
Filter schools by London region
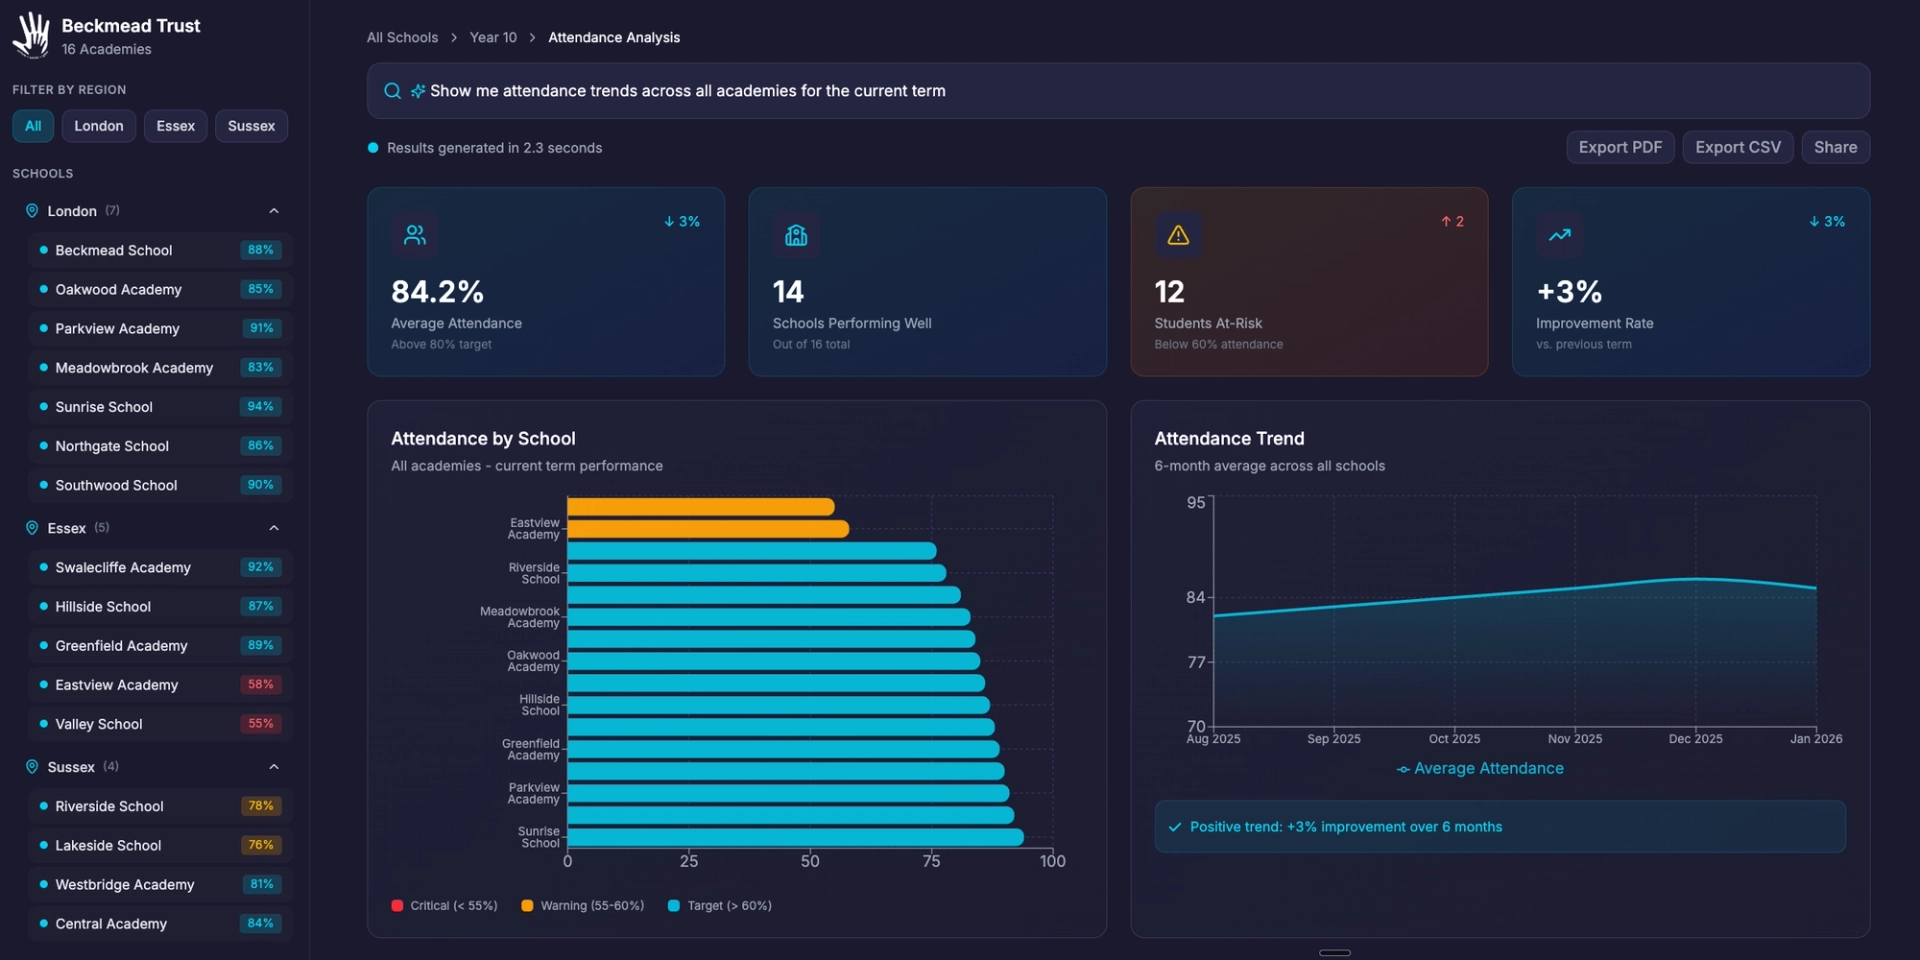pos(99,126)
